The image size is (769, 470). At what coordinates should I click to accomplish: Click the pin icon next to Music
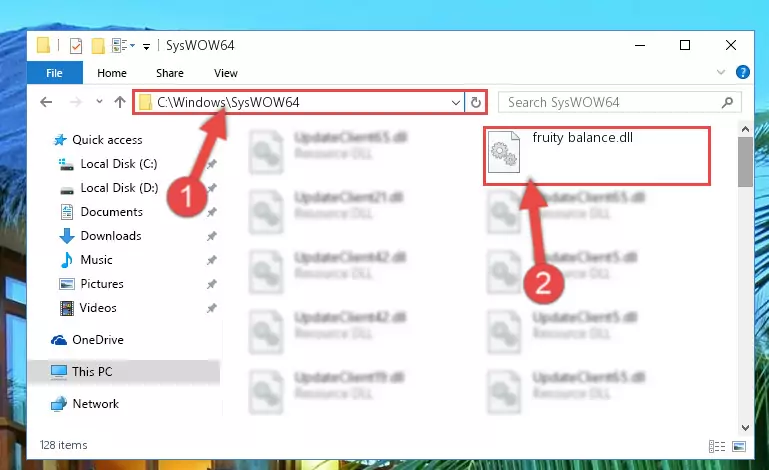coord(211,261)
